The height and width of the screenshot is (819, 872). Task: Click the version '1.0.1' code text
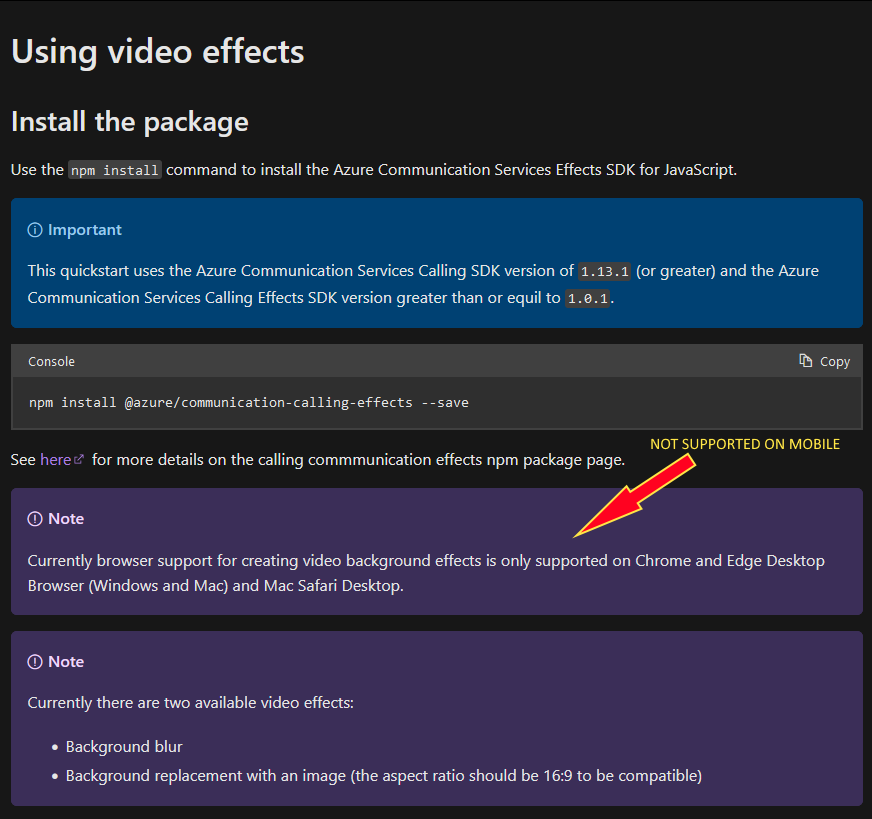[x=588, y=299]
